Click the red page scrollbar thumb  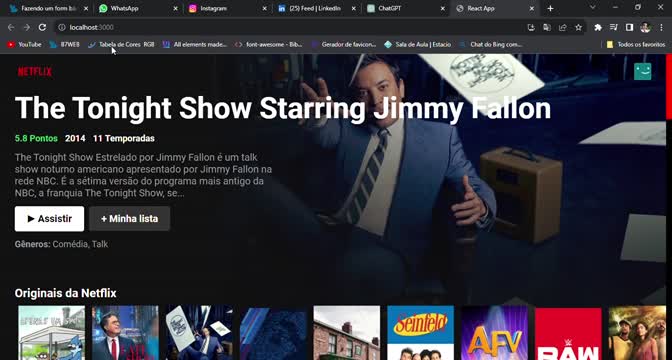(x=669, y=87)
